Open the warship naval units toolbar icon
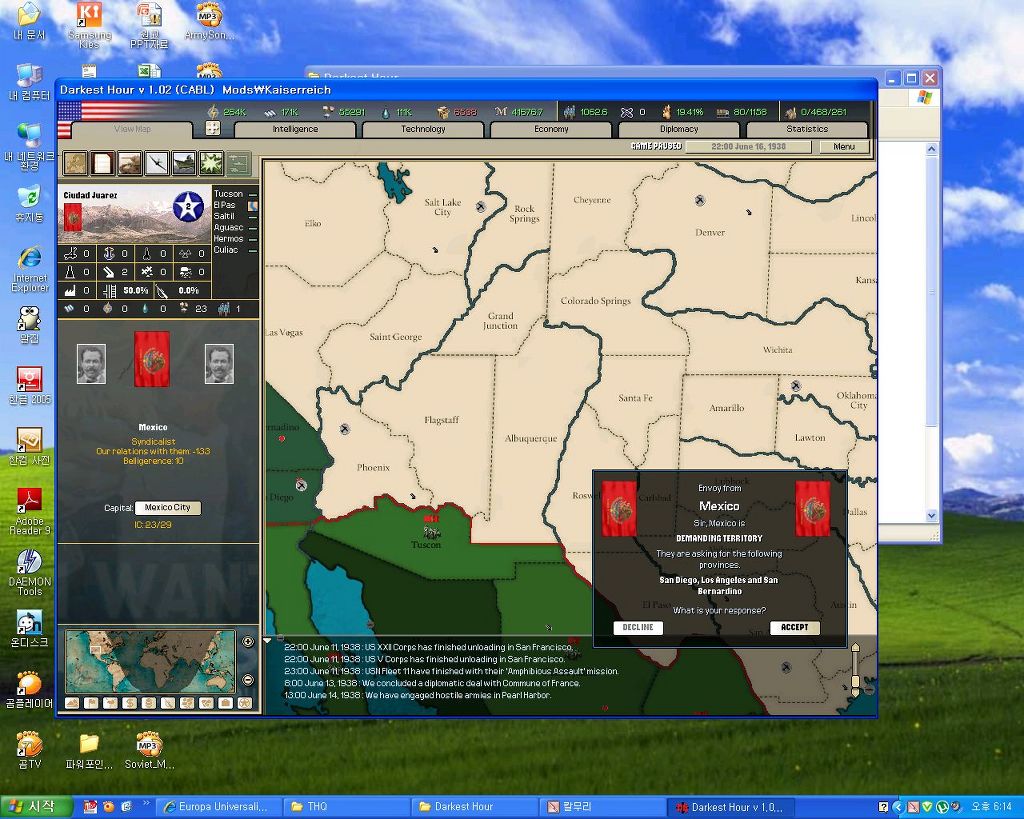This screenshot has height=819, width=1024. click(184, 163)
